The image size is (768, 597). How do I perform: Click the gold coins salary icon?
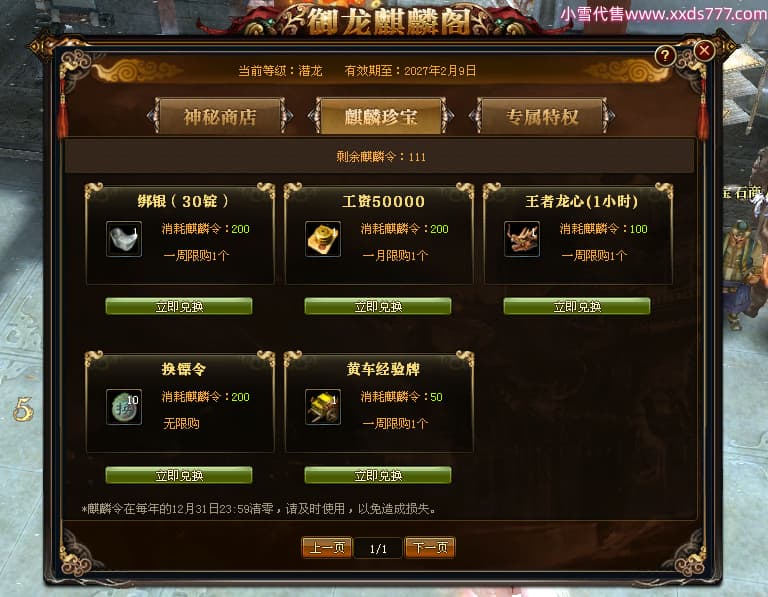coord(323,239)
